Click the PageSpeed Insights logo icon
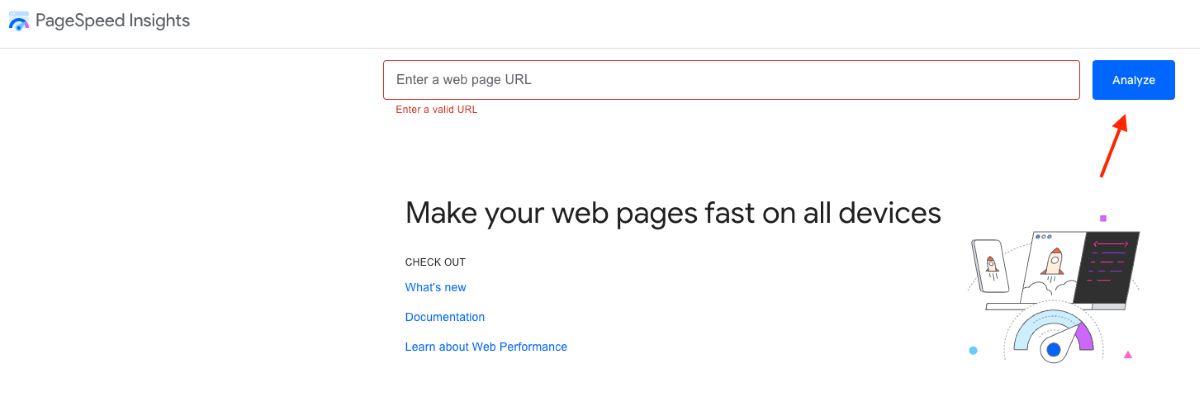Viewport: 1200px width, 407px height. pyautogui.click(x=19, y=21)
